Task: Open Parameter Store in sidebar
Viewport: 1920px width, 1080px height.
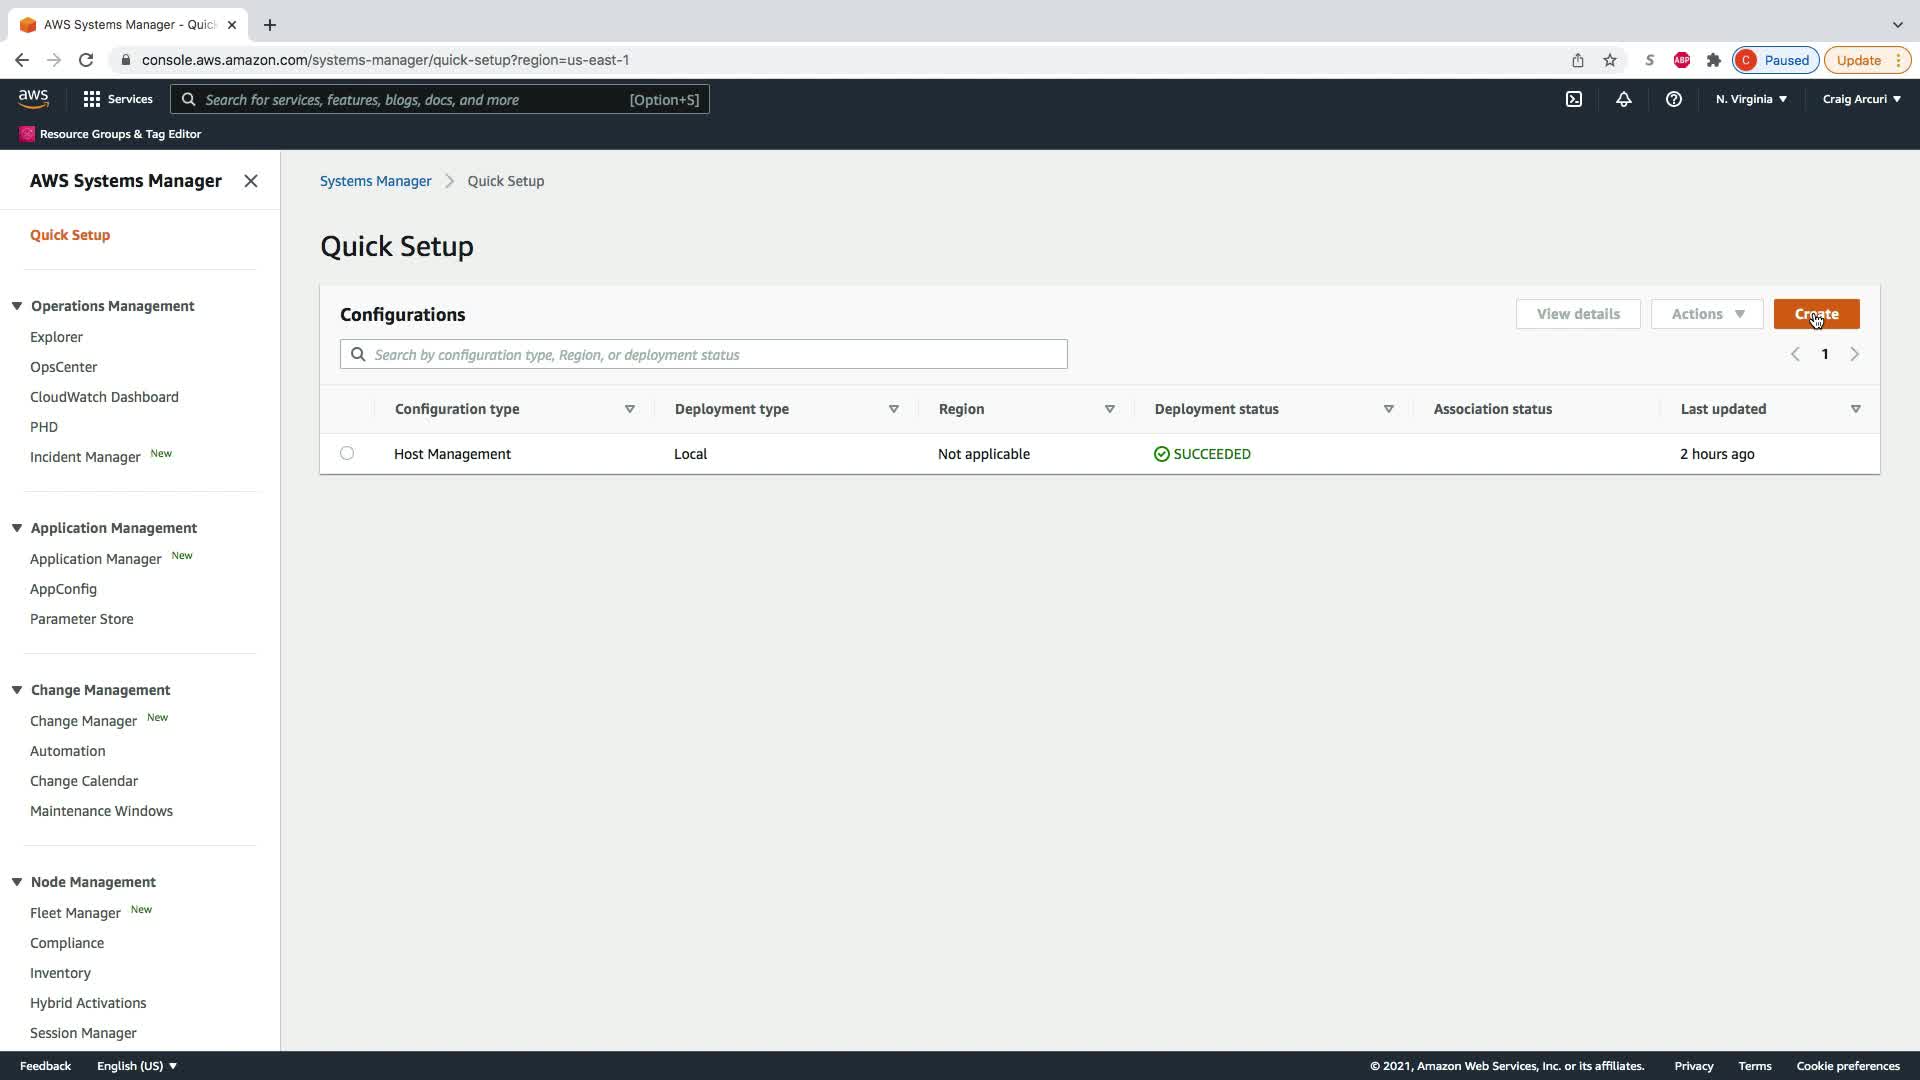Action: [x=82, y=619]
